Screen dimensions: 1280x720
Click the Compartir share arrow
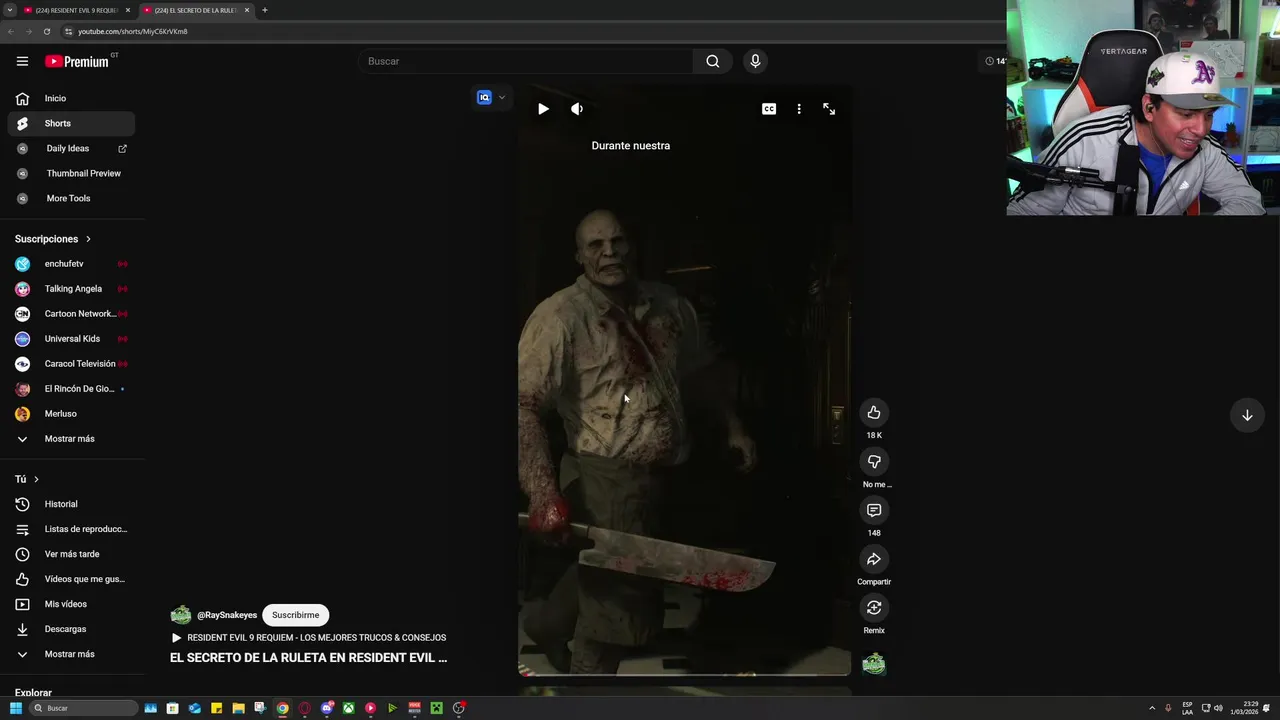pyautogui.click(x=874, y=559)
